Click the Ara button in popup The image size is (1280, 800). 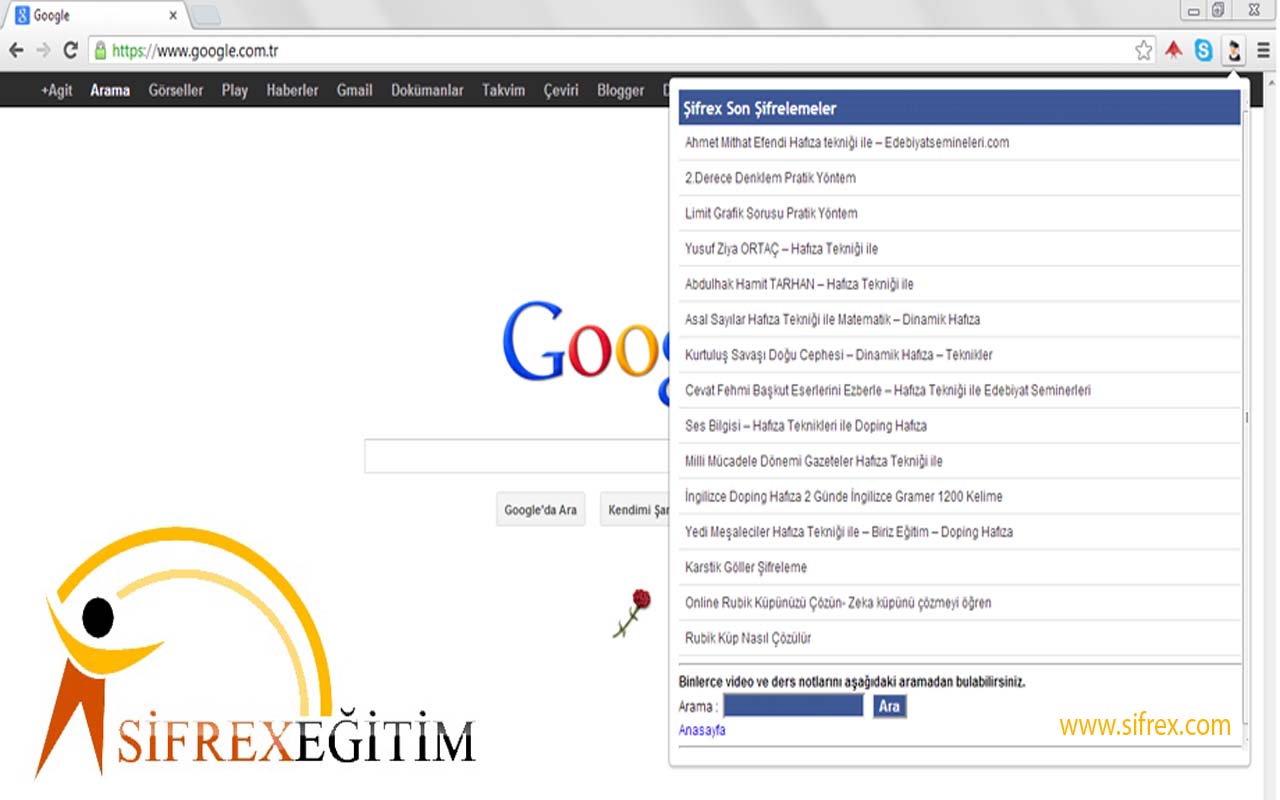[889, 706]
